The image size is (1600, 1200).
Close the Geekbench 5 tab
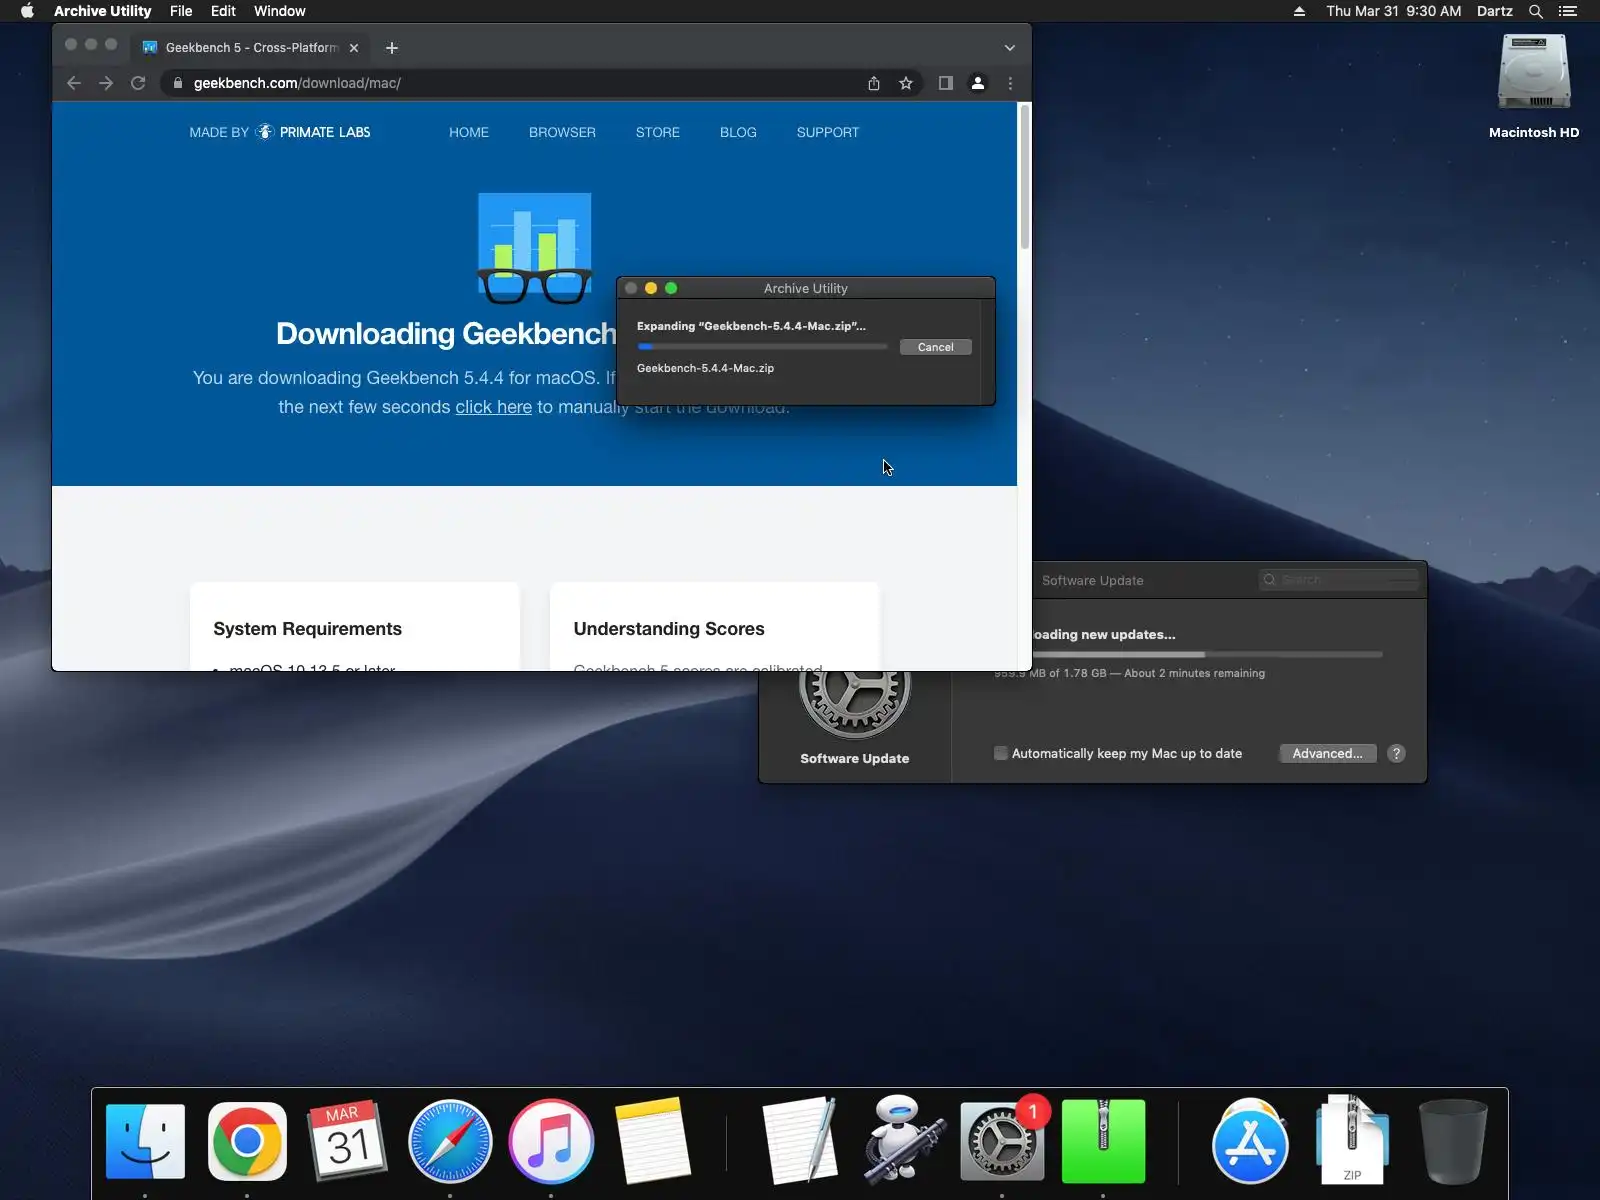pyautogui.click(x=354, y=47)
